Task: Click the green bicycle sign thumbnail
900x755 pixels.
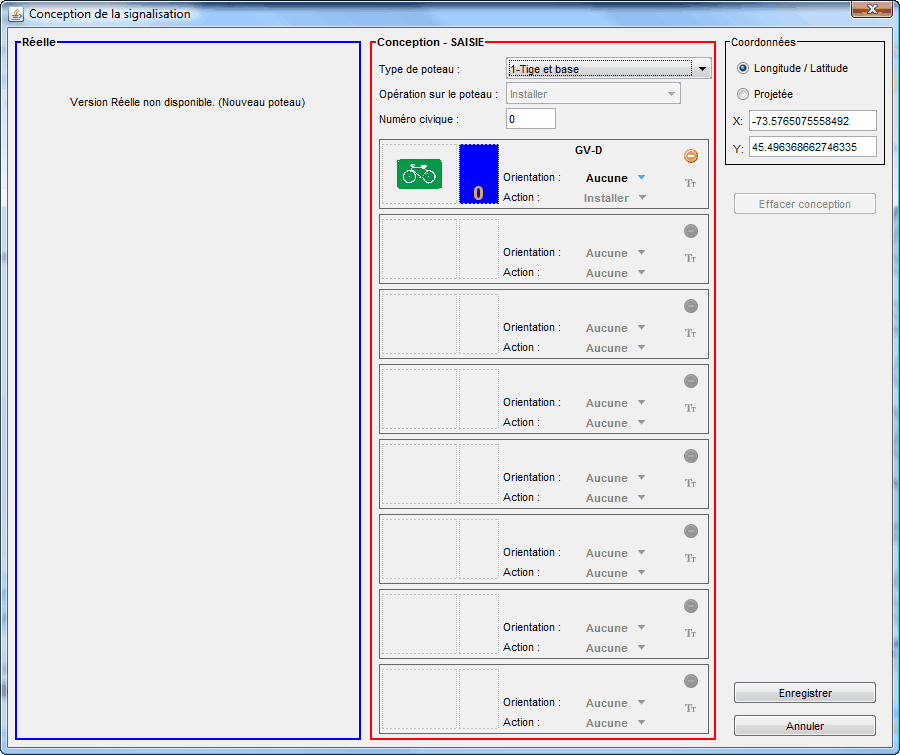Action: tap(418, 174)
